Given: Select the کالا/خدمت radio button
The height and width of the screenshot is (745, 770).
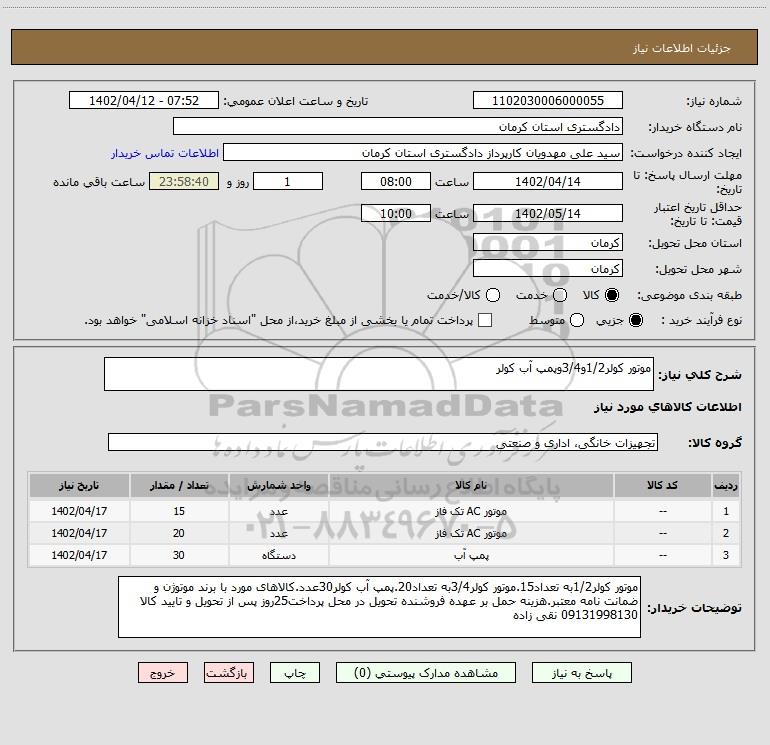Looking at the screenshot, I should 493,295.
